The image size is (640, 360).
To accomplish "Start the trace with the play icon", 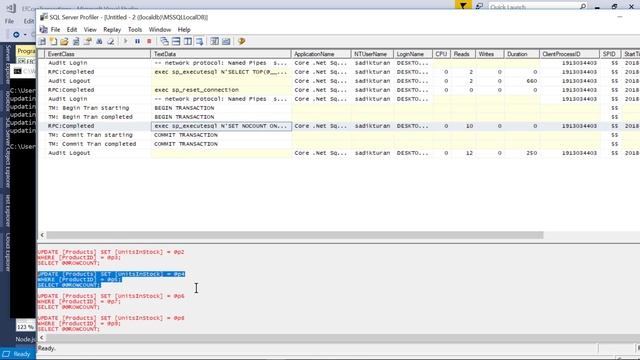I will [126, 41].
